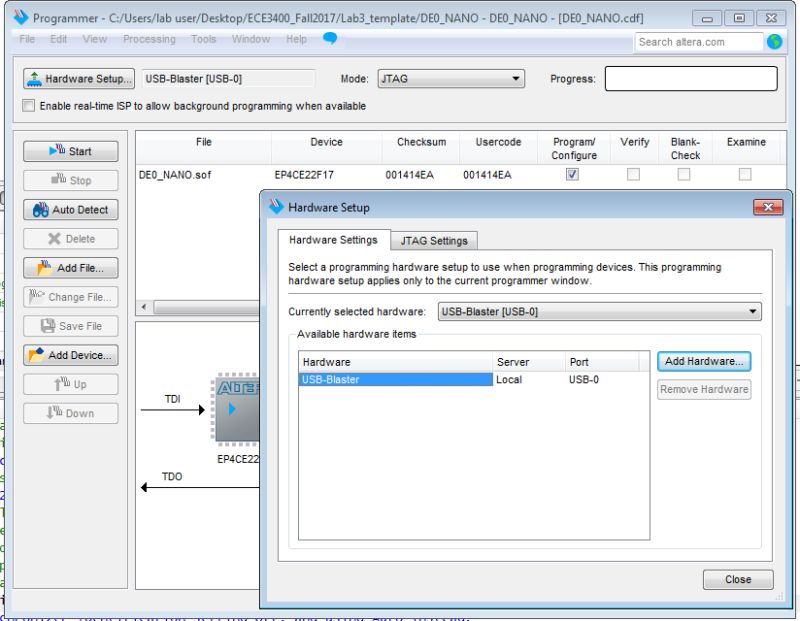
Task: Click the Device column header
Action: pyautogui.click(x=327, y=142)
